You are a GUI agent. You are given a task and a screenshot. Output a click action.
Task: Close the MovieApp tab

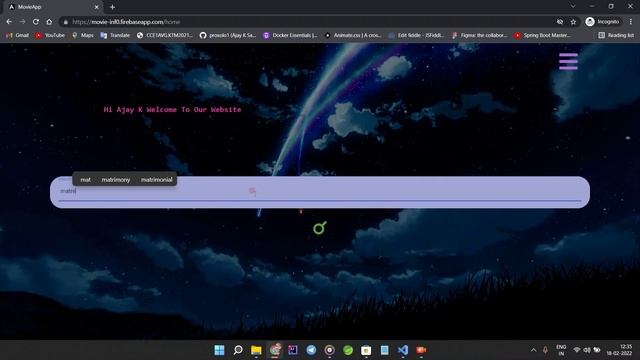pos(97,7)
